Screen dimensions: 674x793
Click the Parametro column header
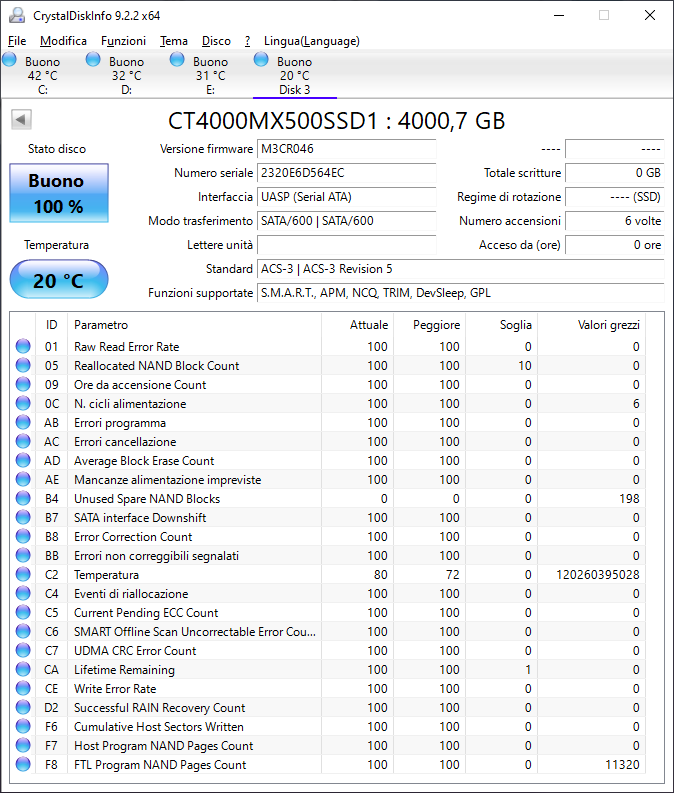[x=195, y=325]
